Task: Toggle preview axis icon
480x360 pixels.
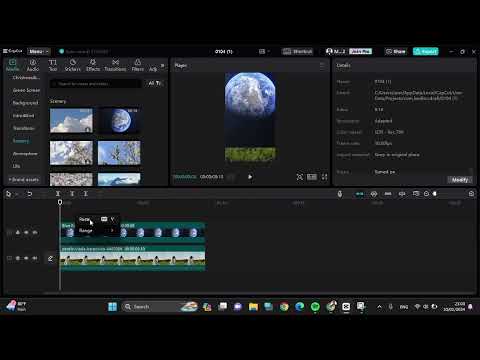Action: pyautogui.click(x=402, y=194)
